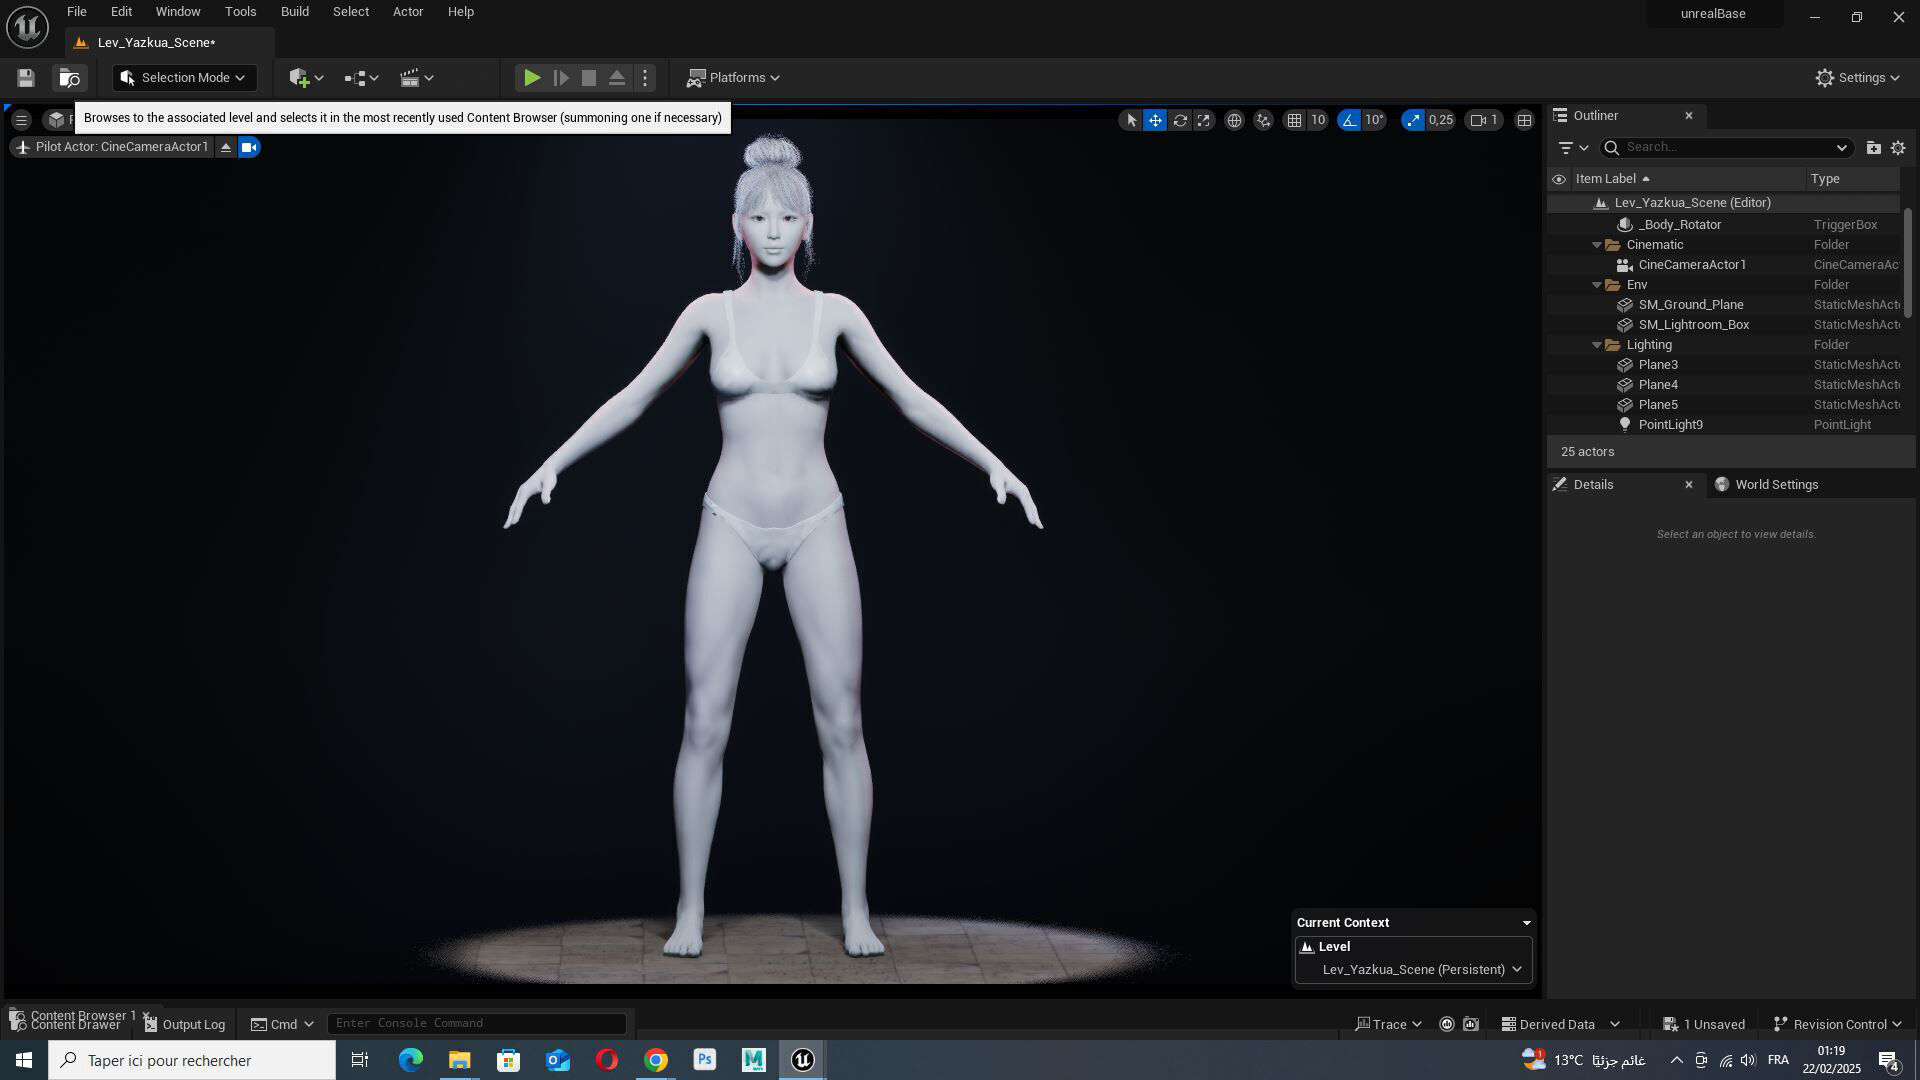Collapse the Cinematic folder in Outliner
This screenshot has width=1920, height=1080.
pyautogui.click(x=1597, y=245)
